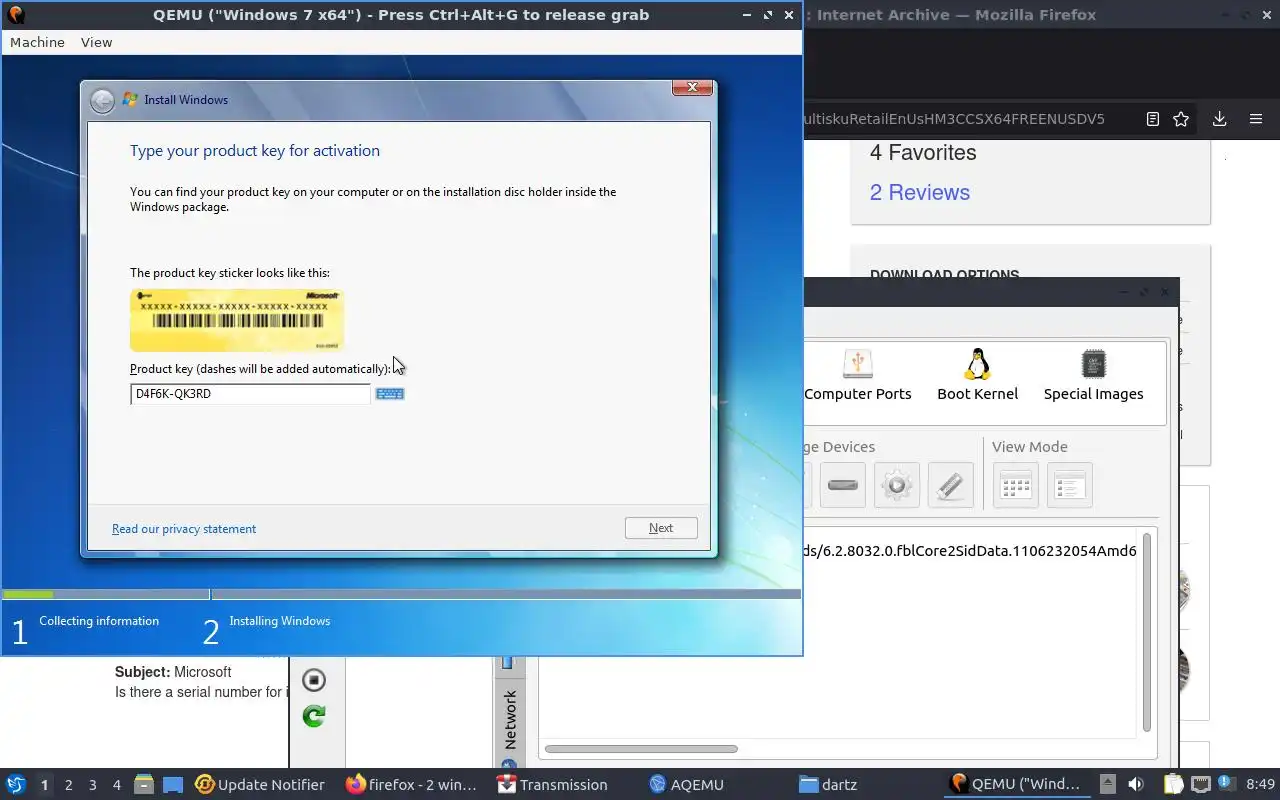Open the Network side tab in AQEMU
This screenshot has height=800, width=1280.
509,719
